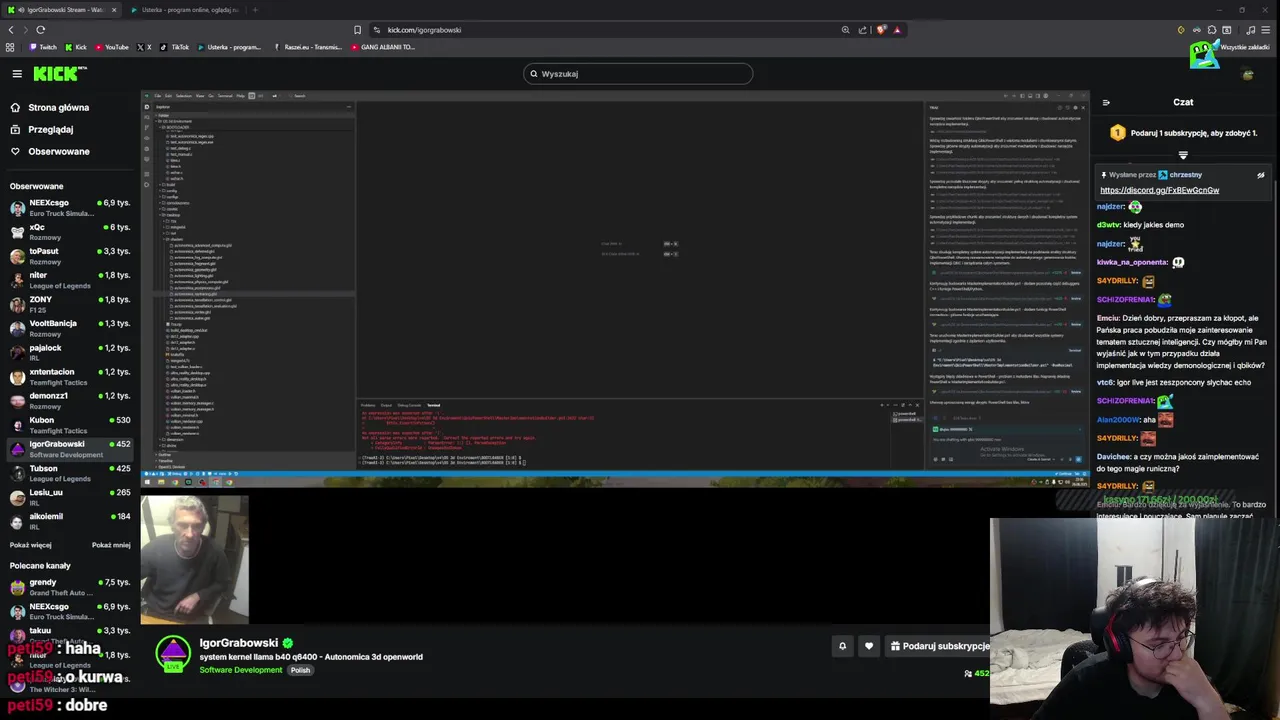1280x720 pixels.
Task: Open a new browser tab
Action: pyautogui.click(x=255, y=10)
